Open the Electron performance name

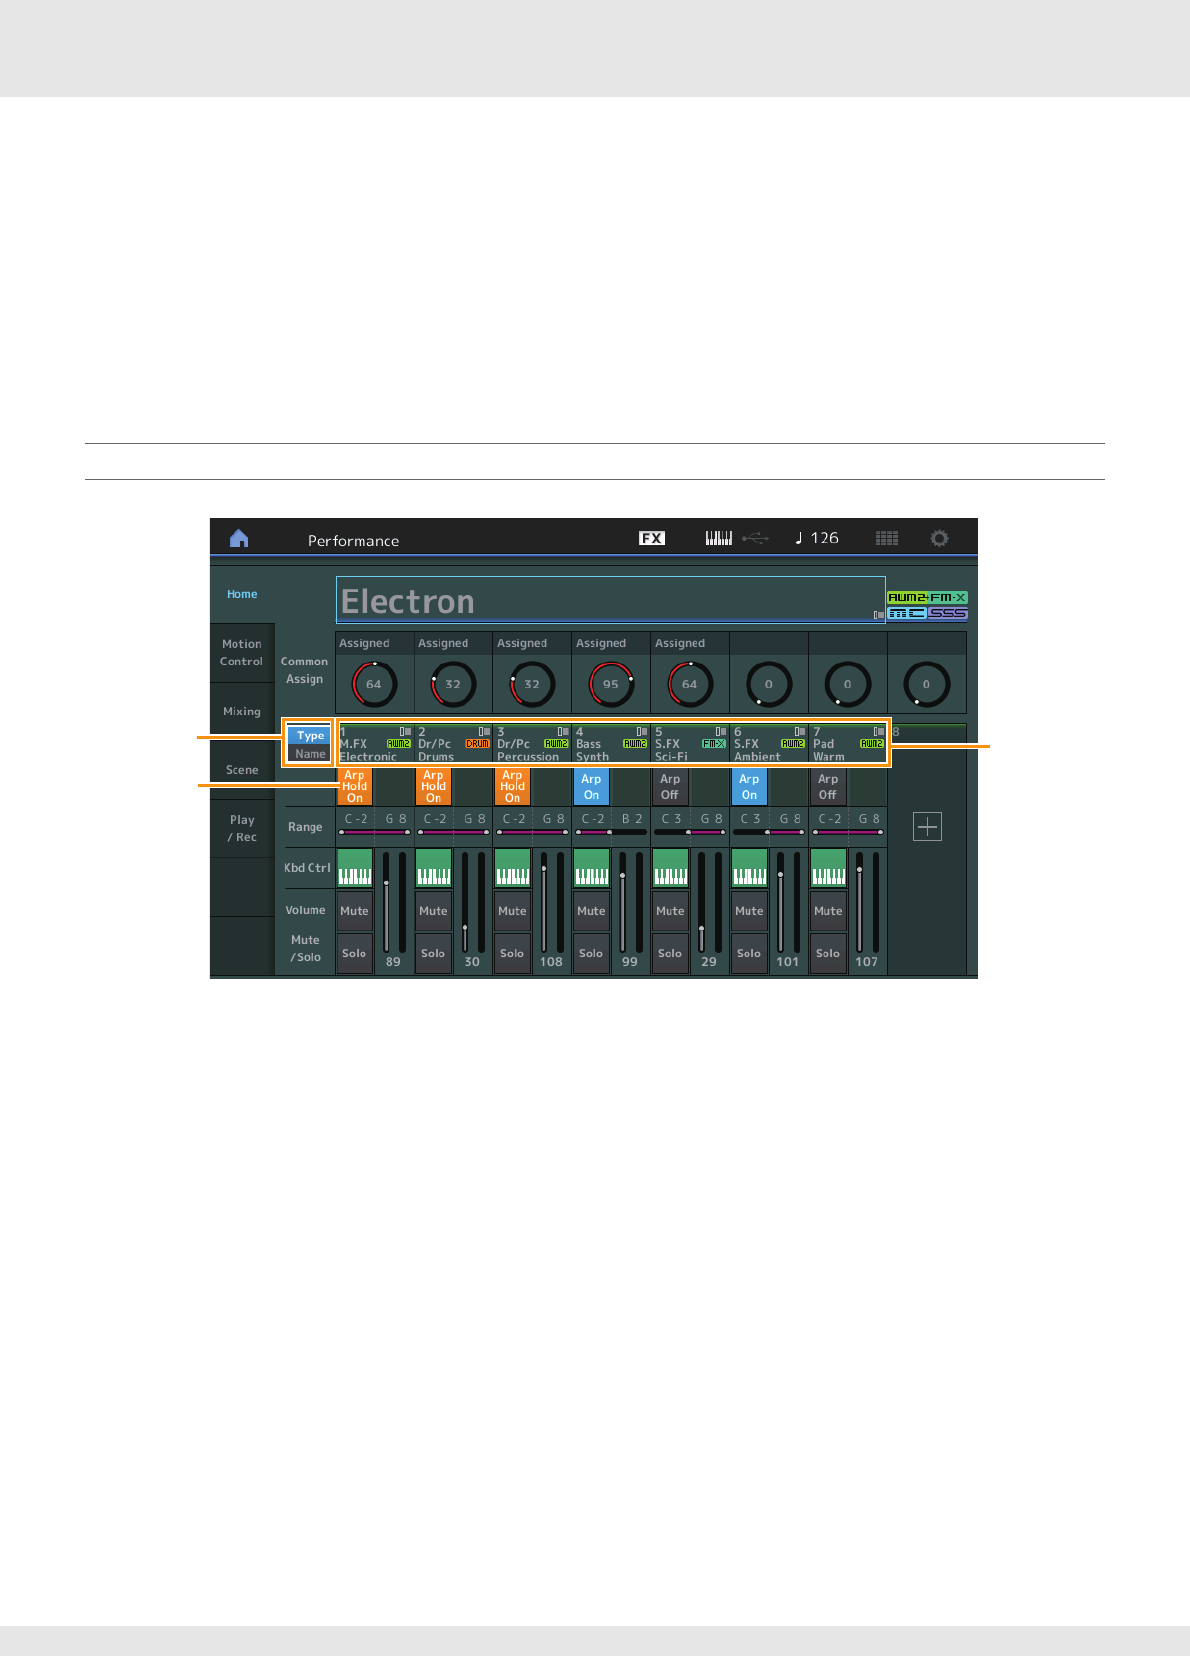[x=610, y=600]
